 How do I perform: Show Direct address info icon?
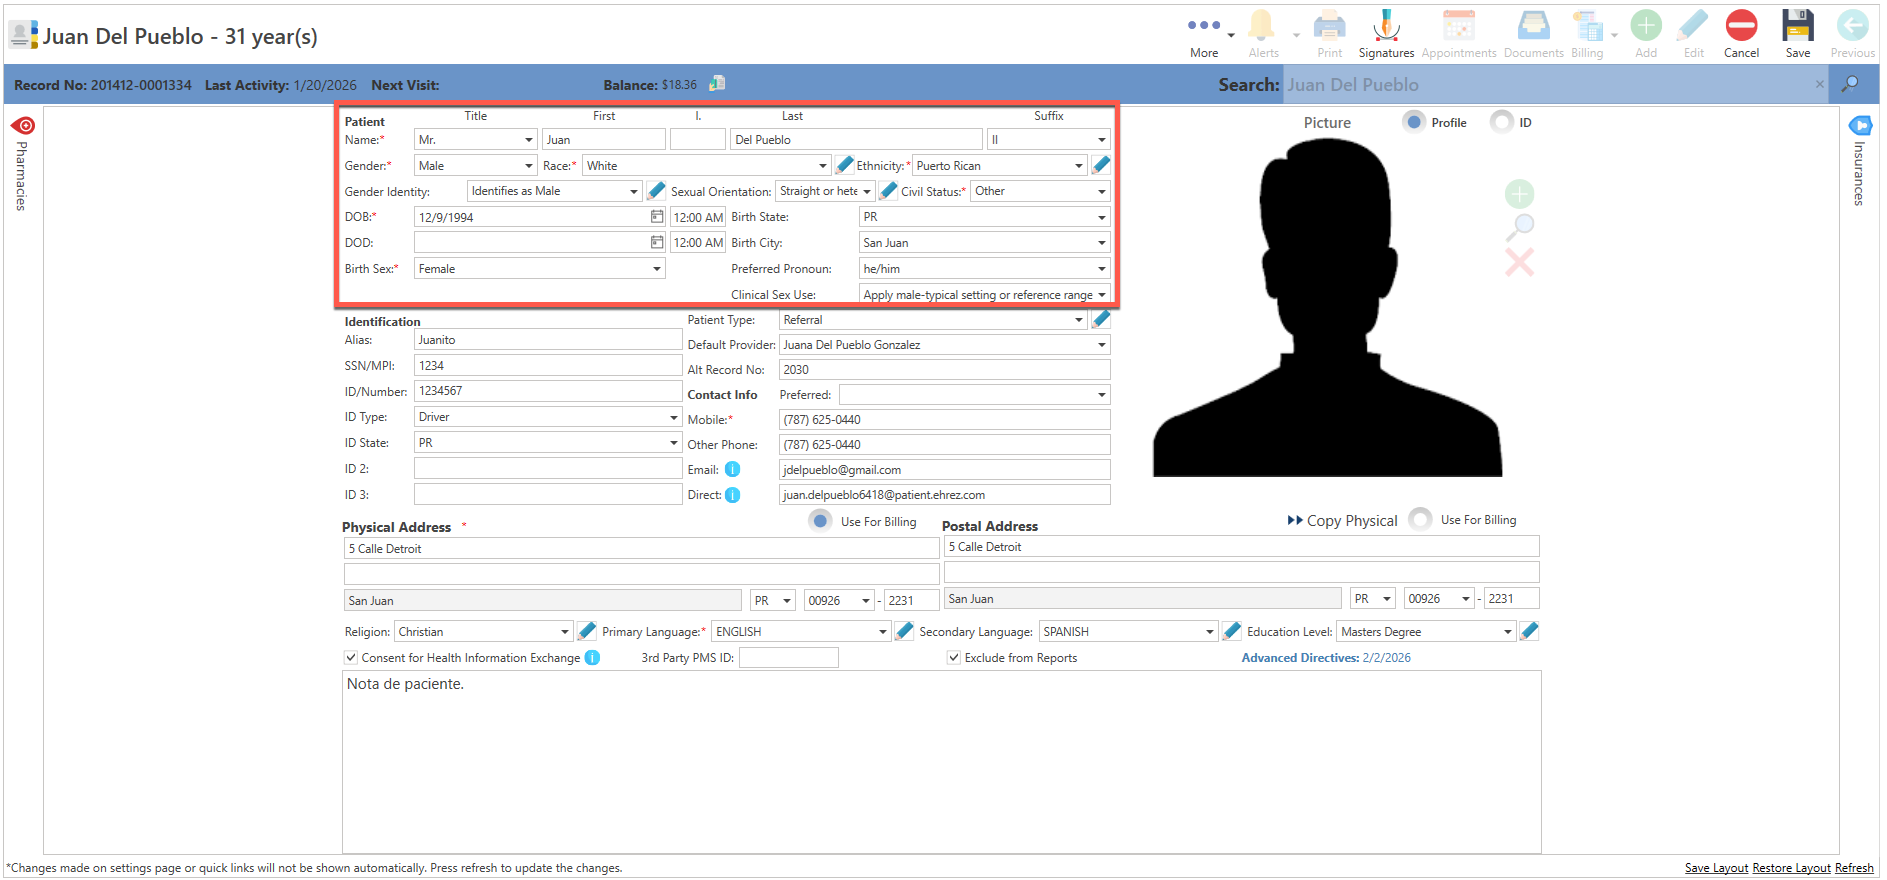tap(732, 495)
